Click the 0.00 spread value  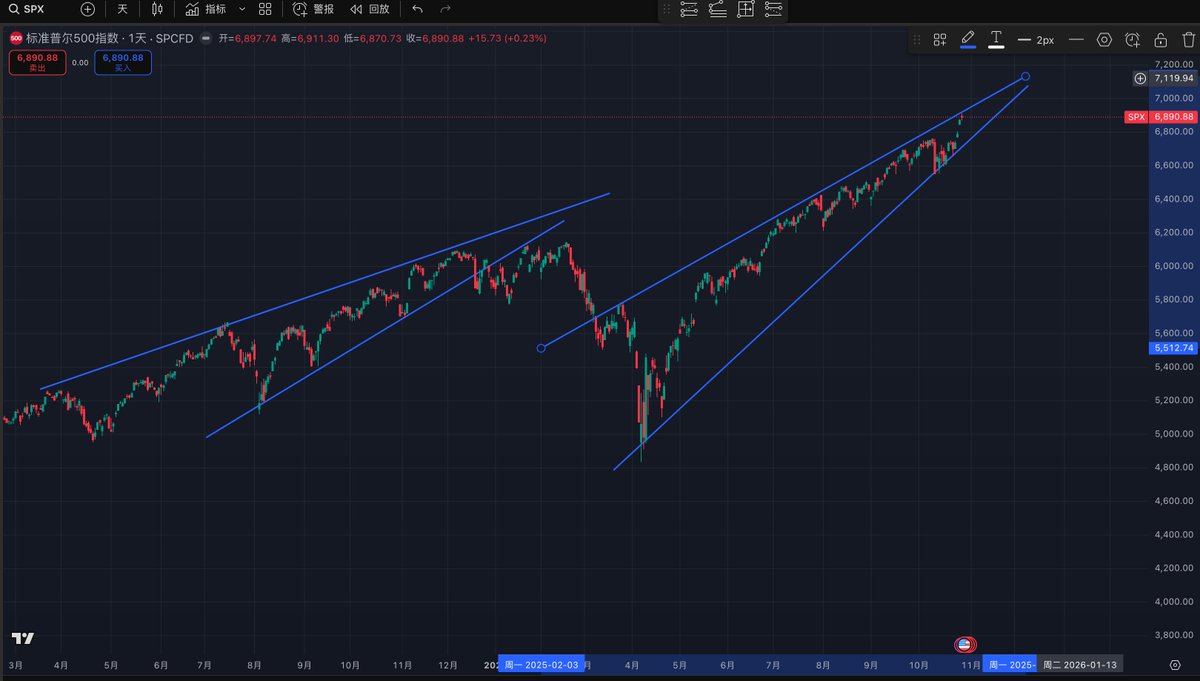click(80, 62)
